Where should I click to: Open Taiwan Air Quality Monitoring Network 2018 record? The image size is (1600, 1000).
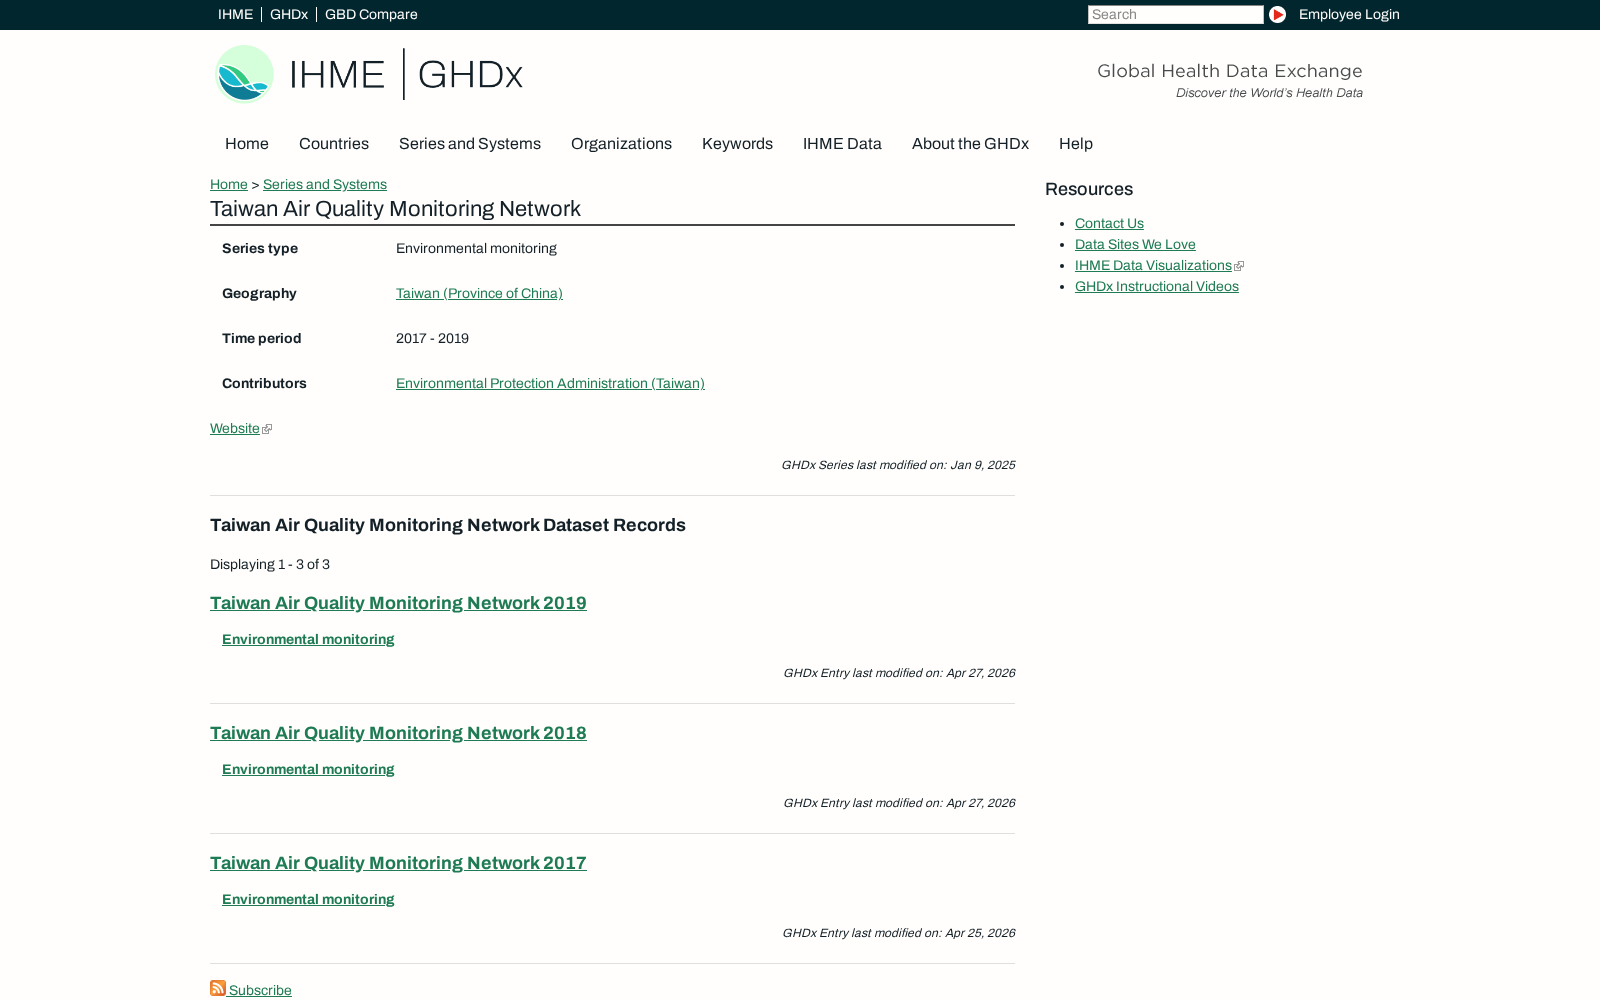click(x=398, y=733)
